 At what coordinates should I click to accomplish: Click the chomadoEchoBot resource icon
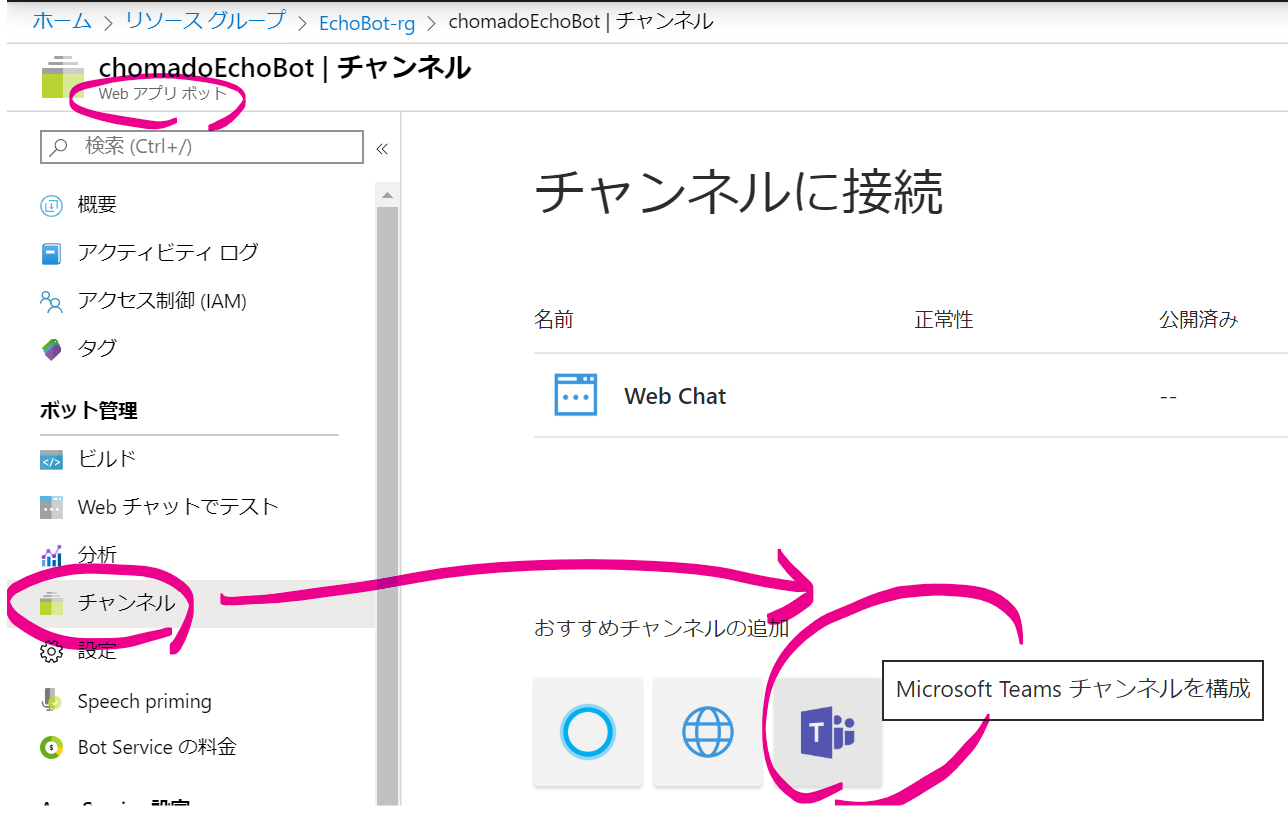tap(63, 77)
